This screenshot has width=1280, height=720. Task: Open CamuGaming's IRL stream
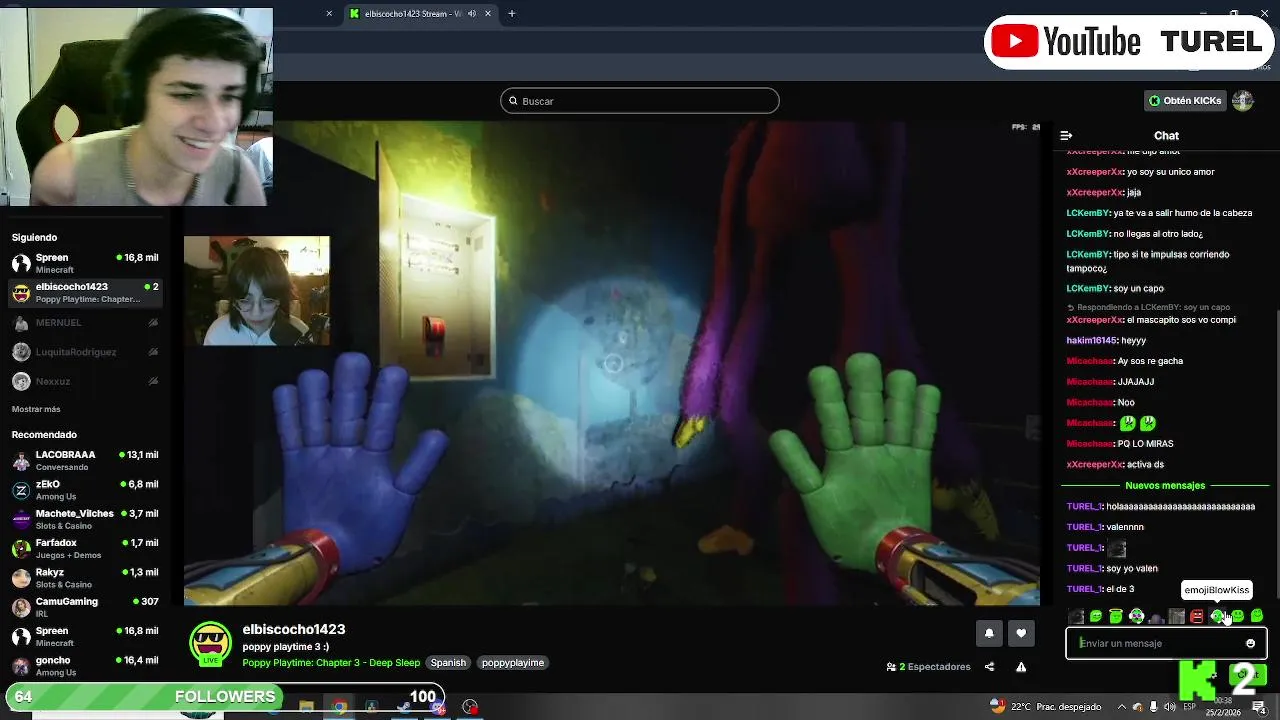pos(85,607)
